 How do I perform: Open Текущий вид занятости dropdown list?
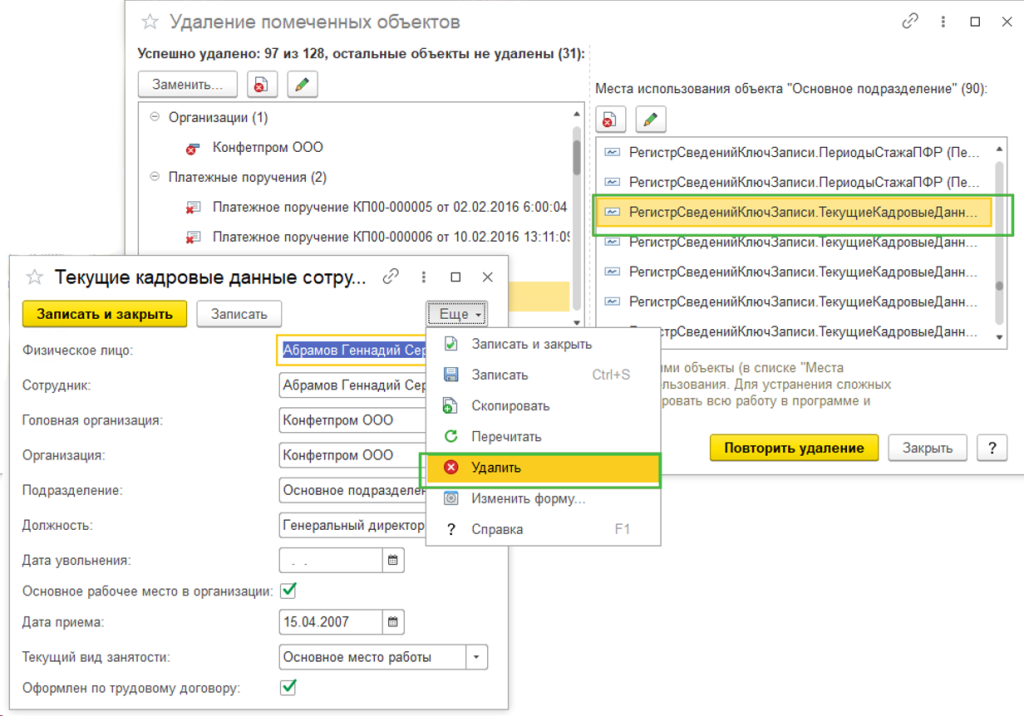(x=477, y=657)
